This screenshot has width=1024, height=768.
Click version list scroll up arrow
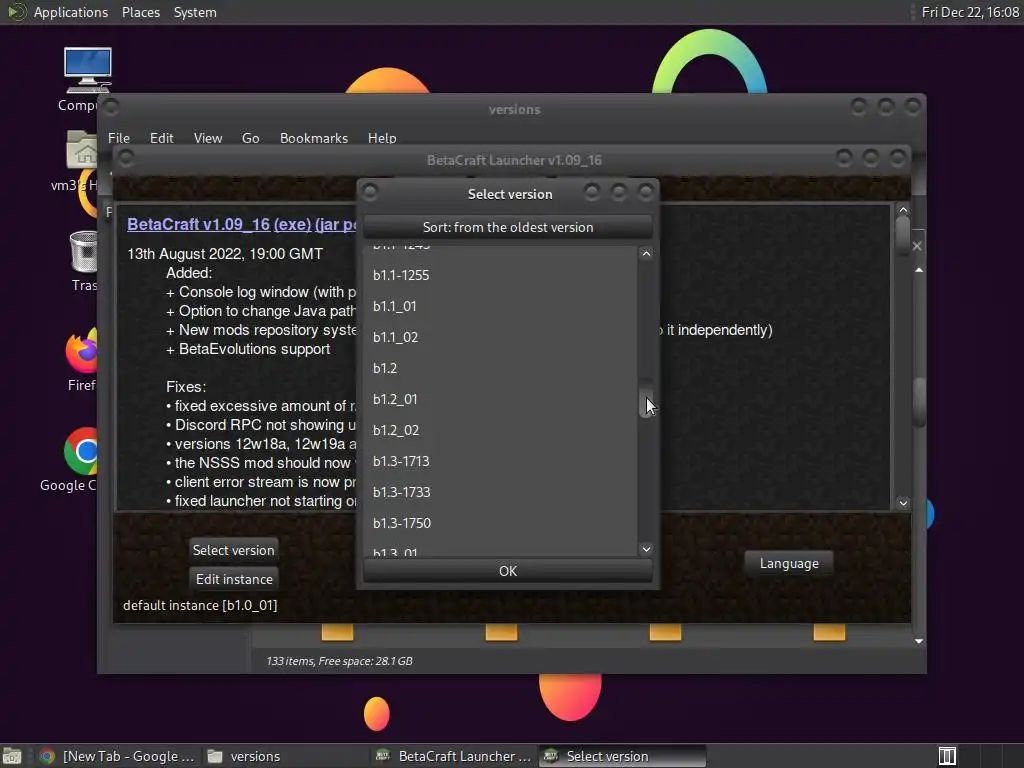(646, 253)
